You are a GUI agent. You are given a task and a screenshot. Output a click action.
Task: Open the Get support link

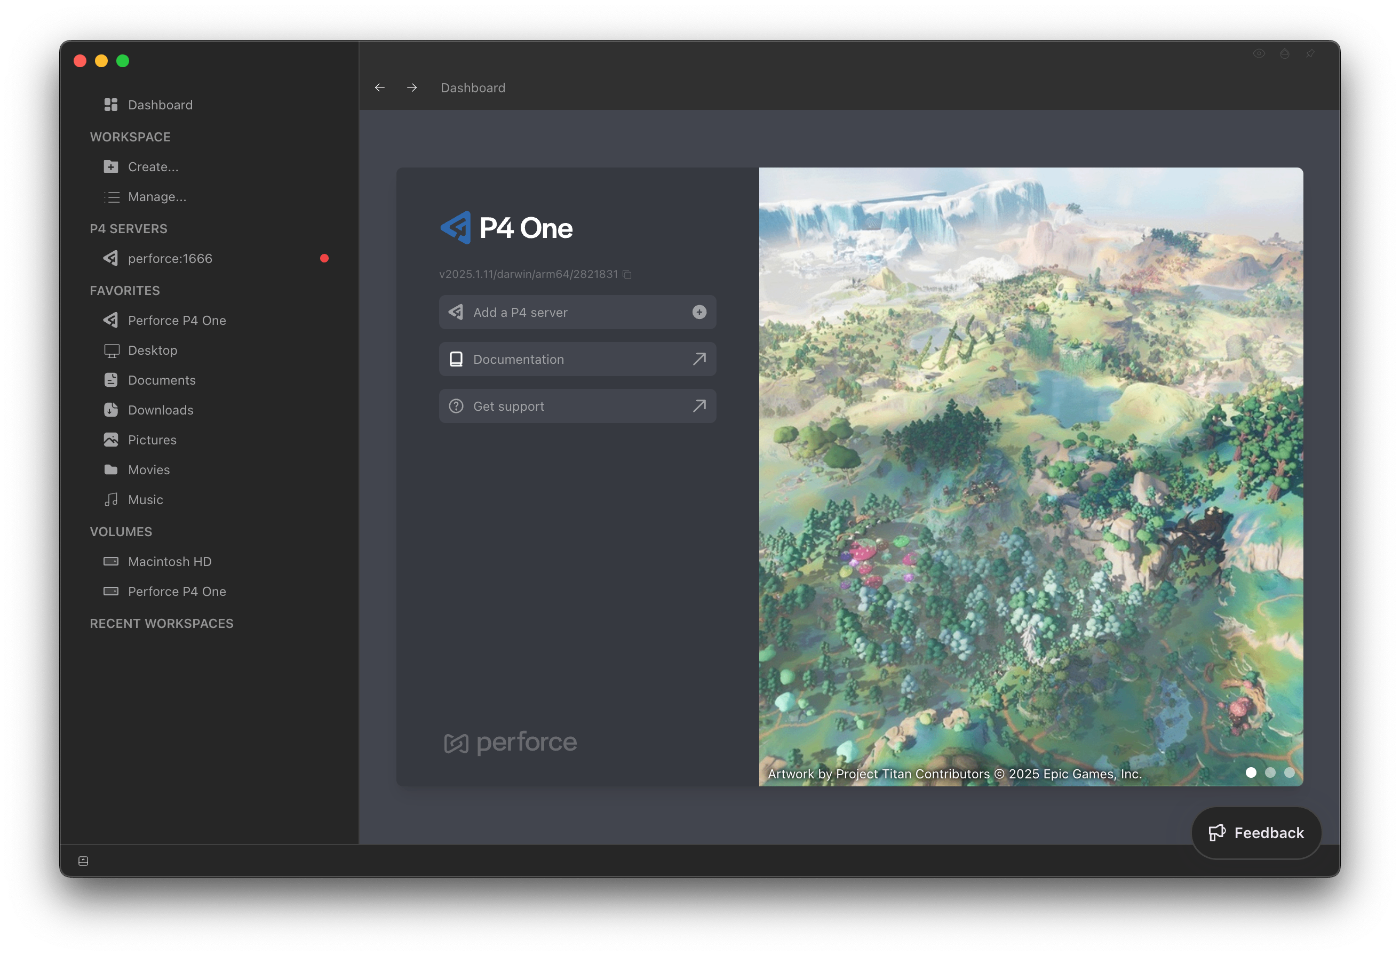[x=577, y=406]
